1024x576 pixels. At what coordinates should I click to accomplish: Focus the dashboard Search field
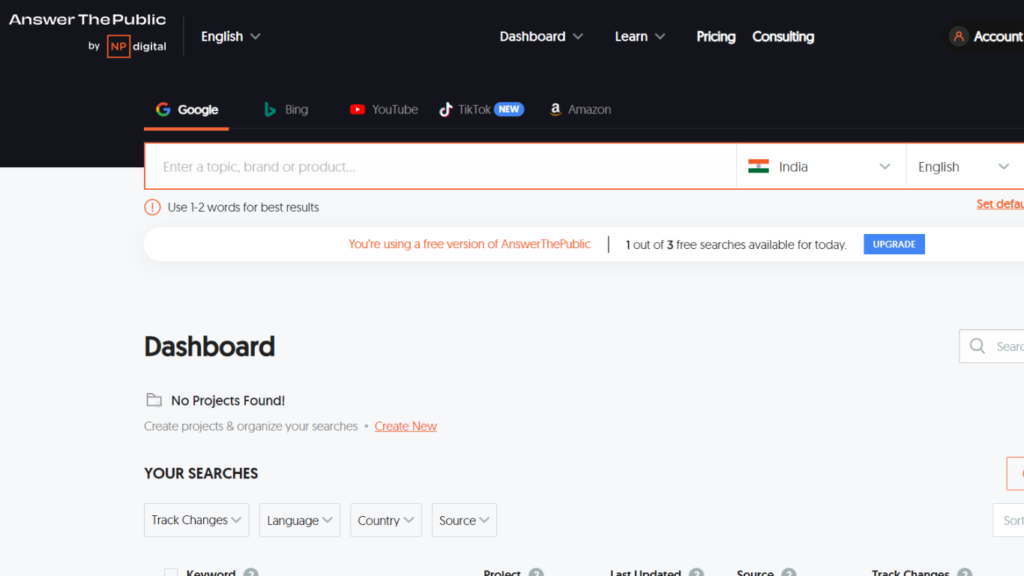coord(991,346)
